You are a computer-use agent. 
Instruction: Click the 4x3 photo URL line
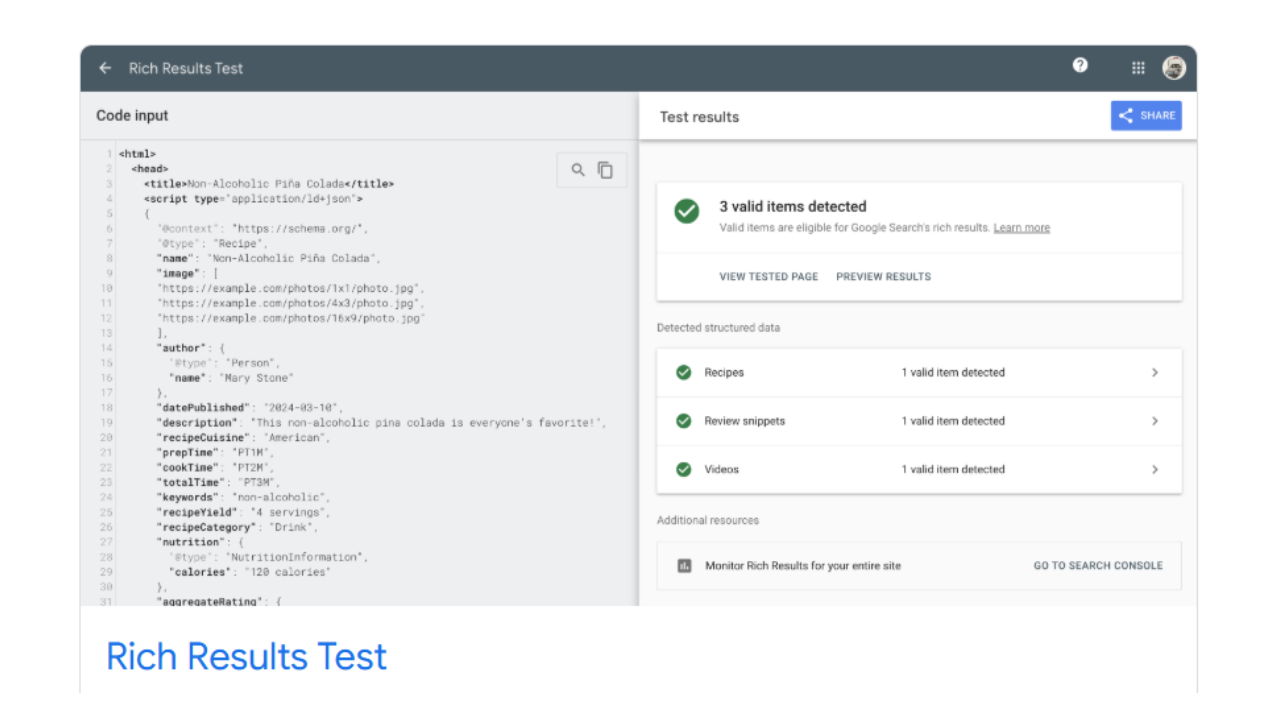pyautogui.click(x=291, y=303)
